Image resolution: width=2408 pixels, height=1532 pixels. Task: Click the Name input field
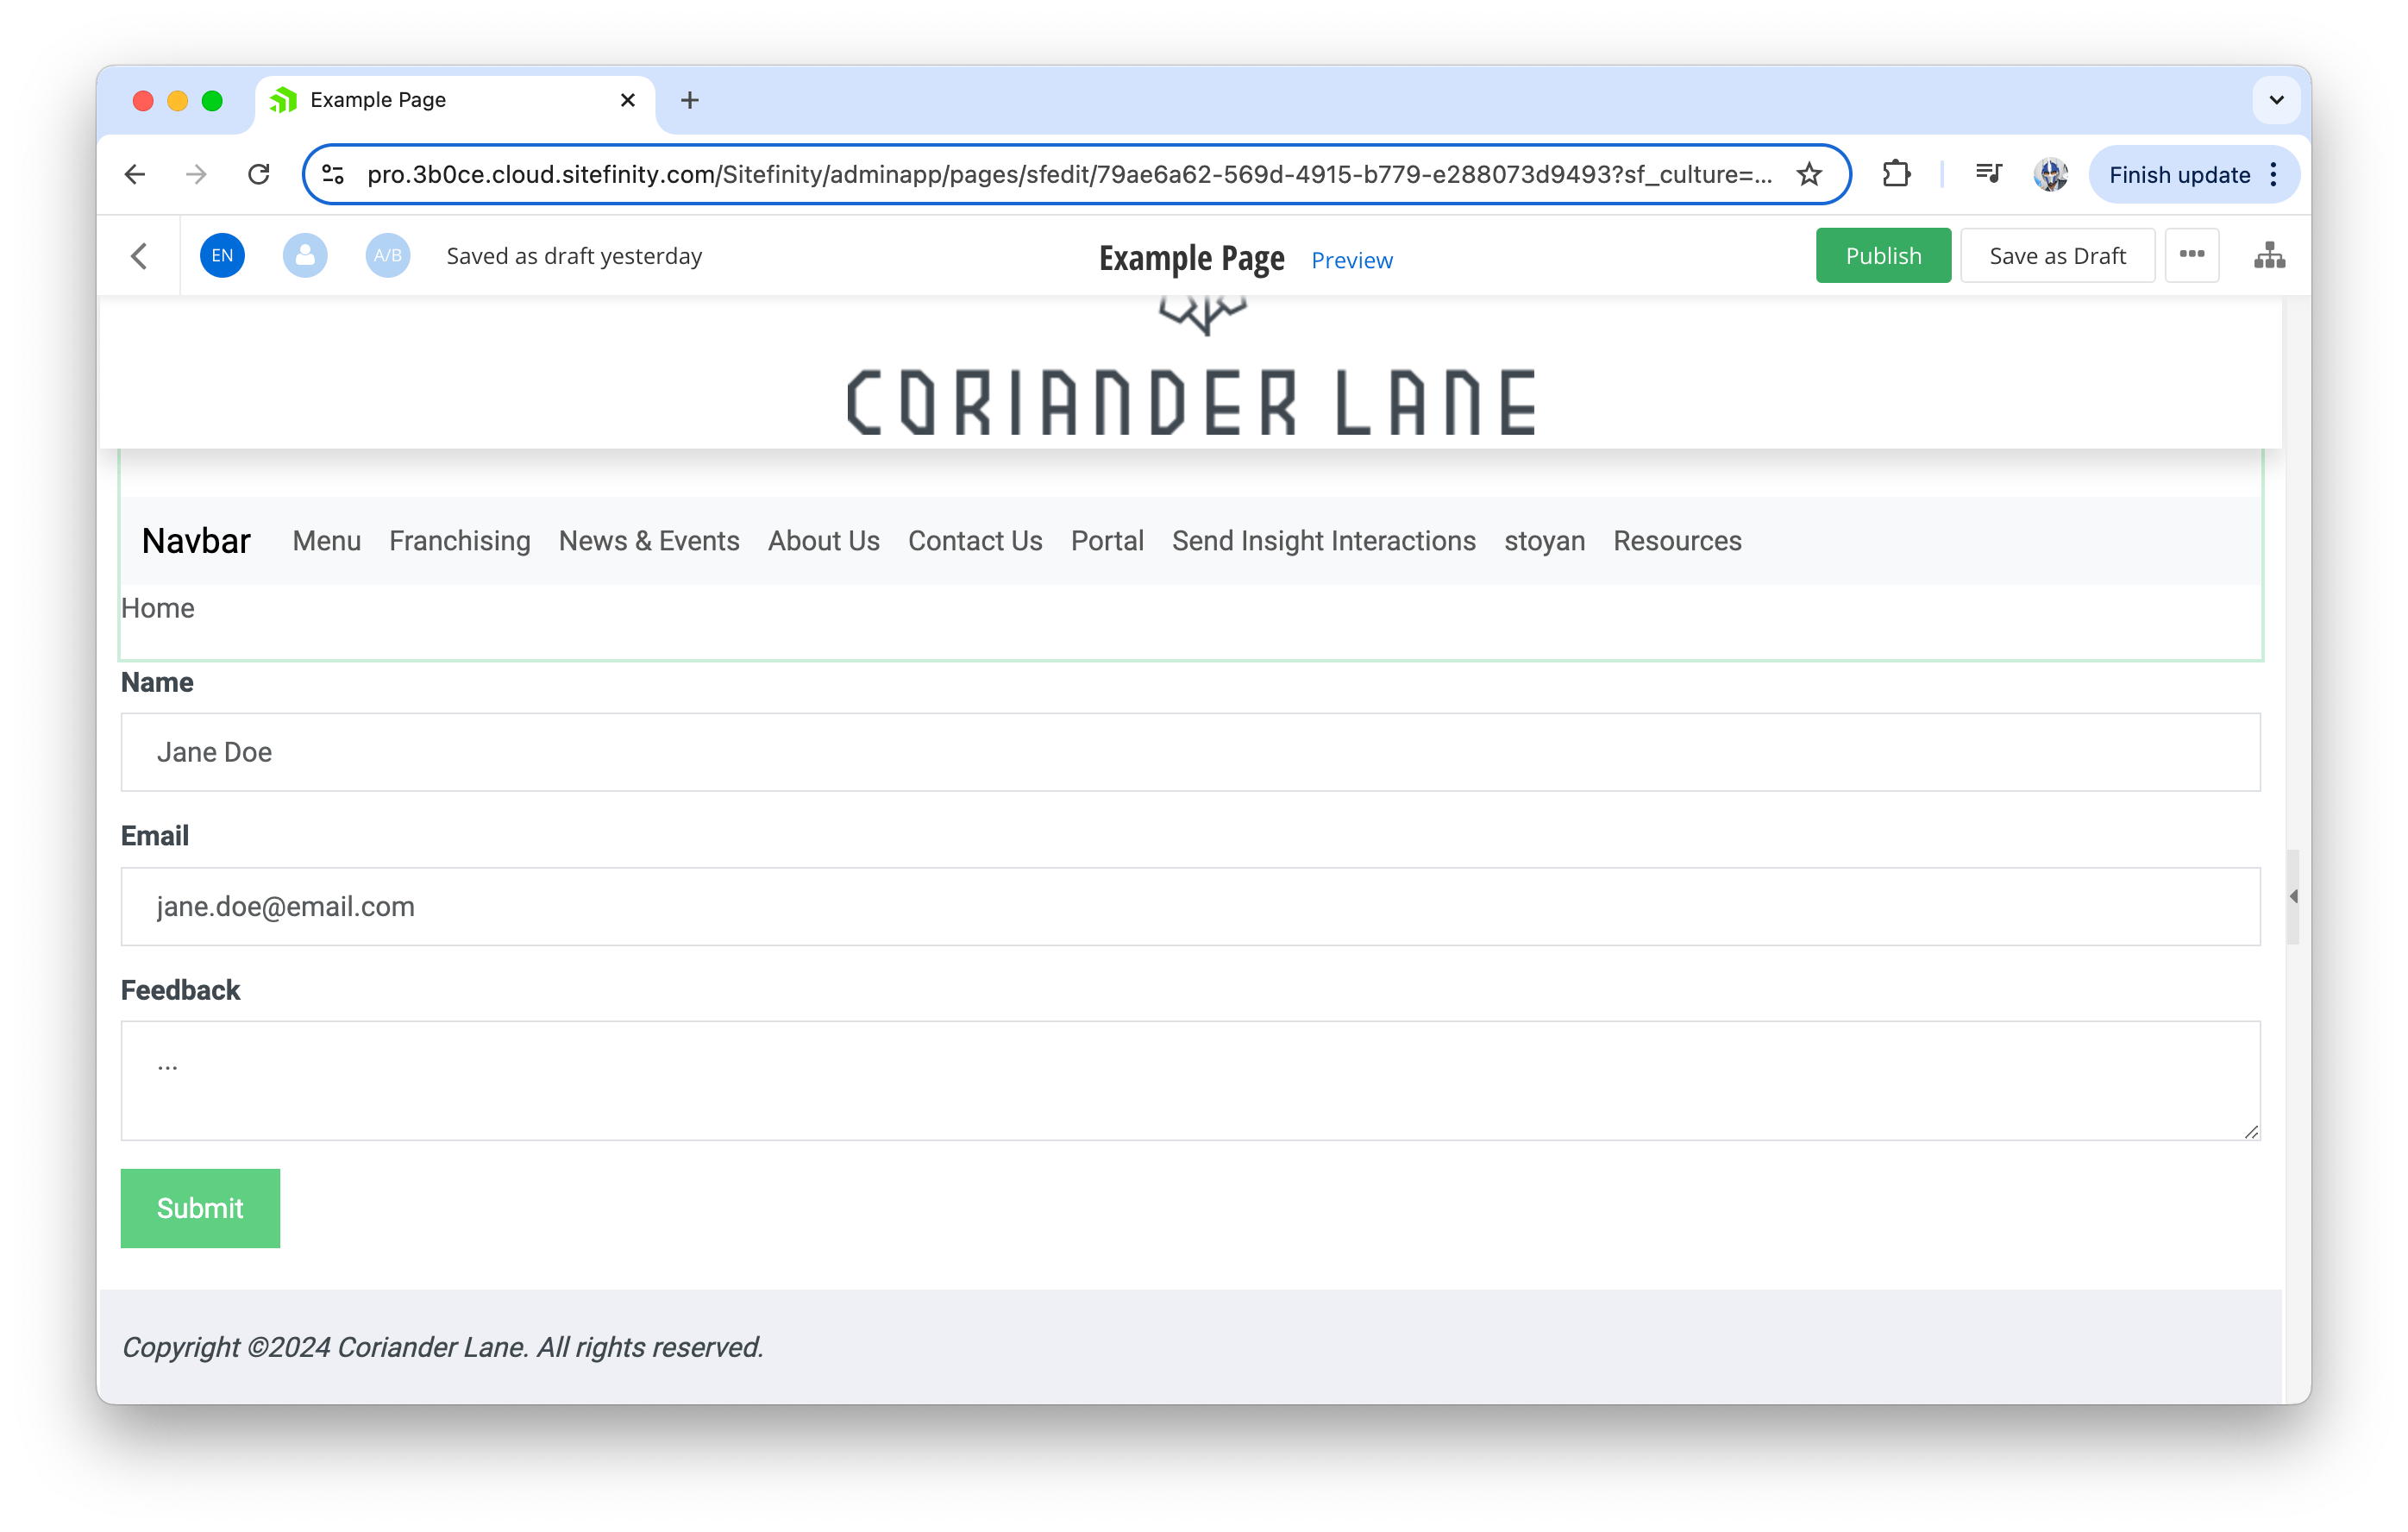point(1190,752)
